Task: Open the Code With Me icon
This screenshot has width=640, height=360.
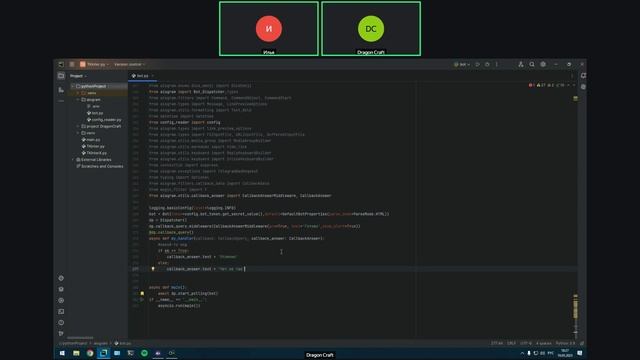Action: click(521, 64)
